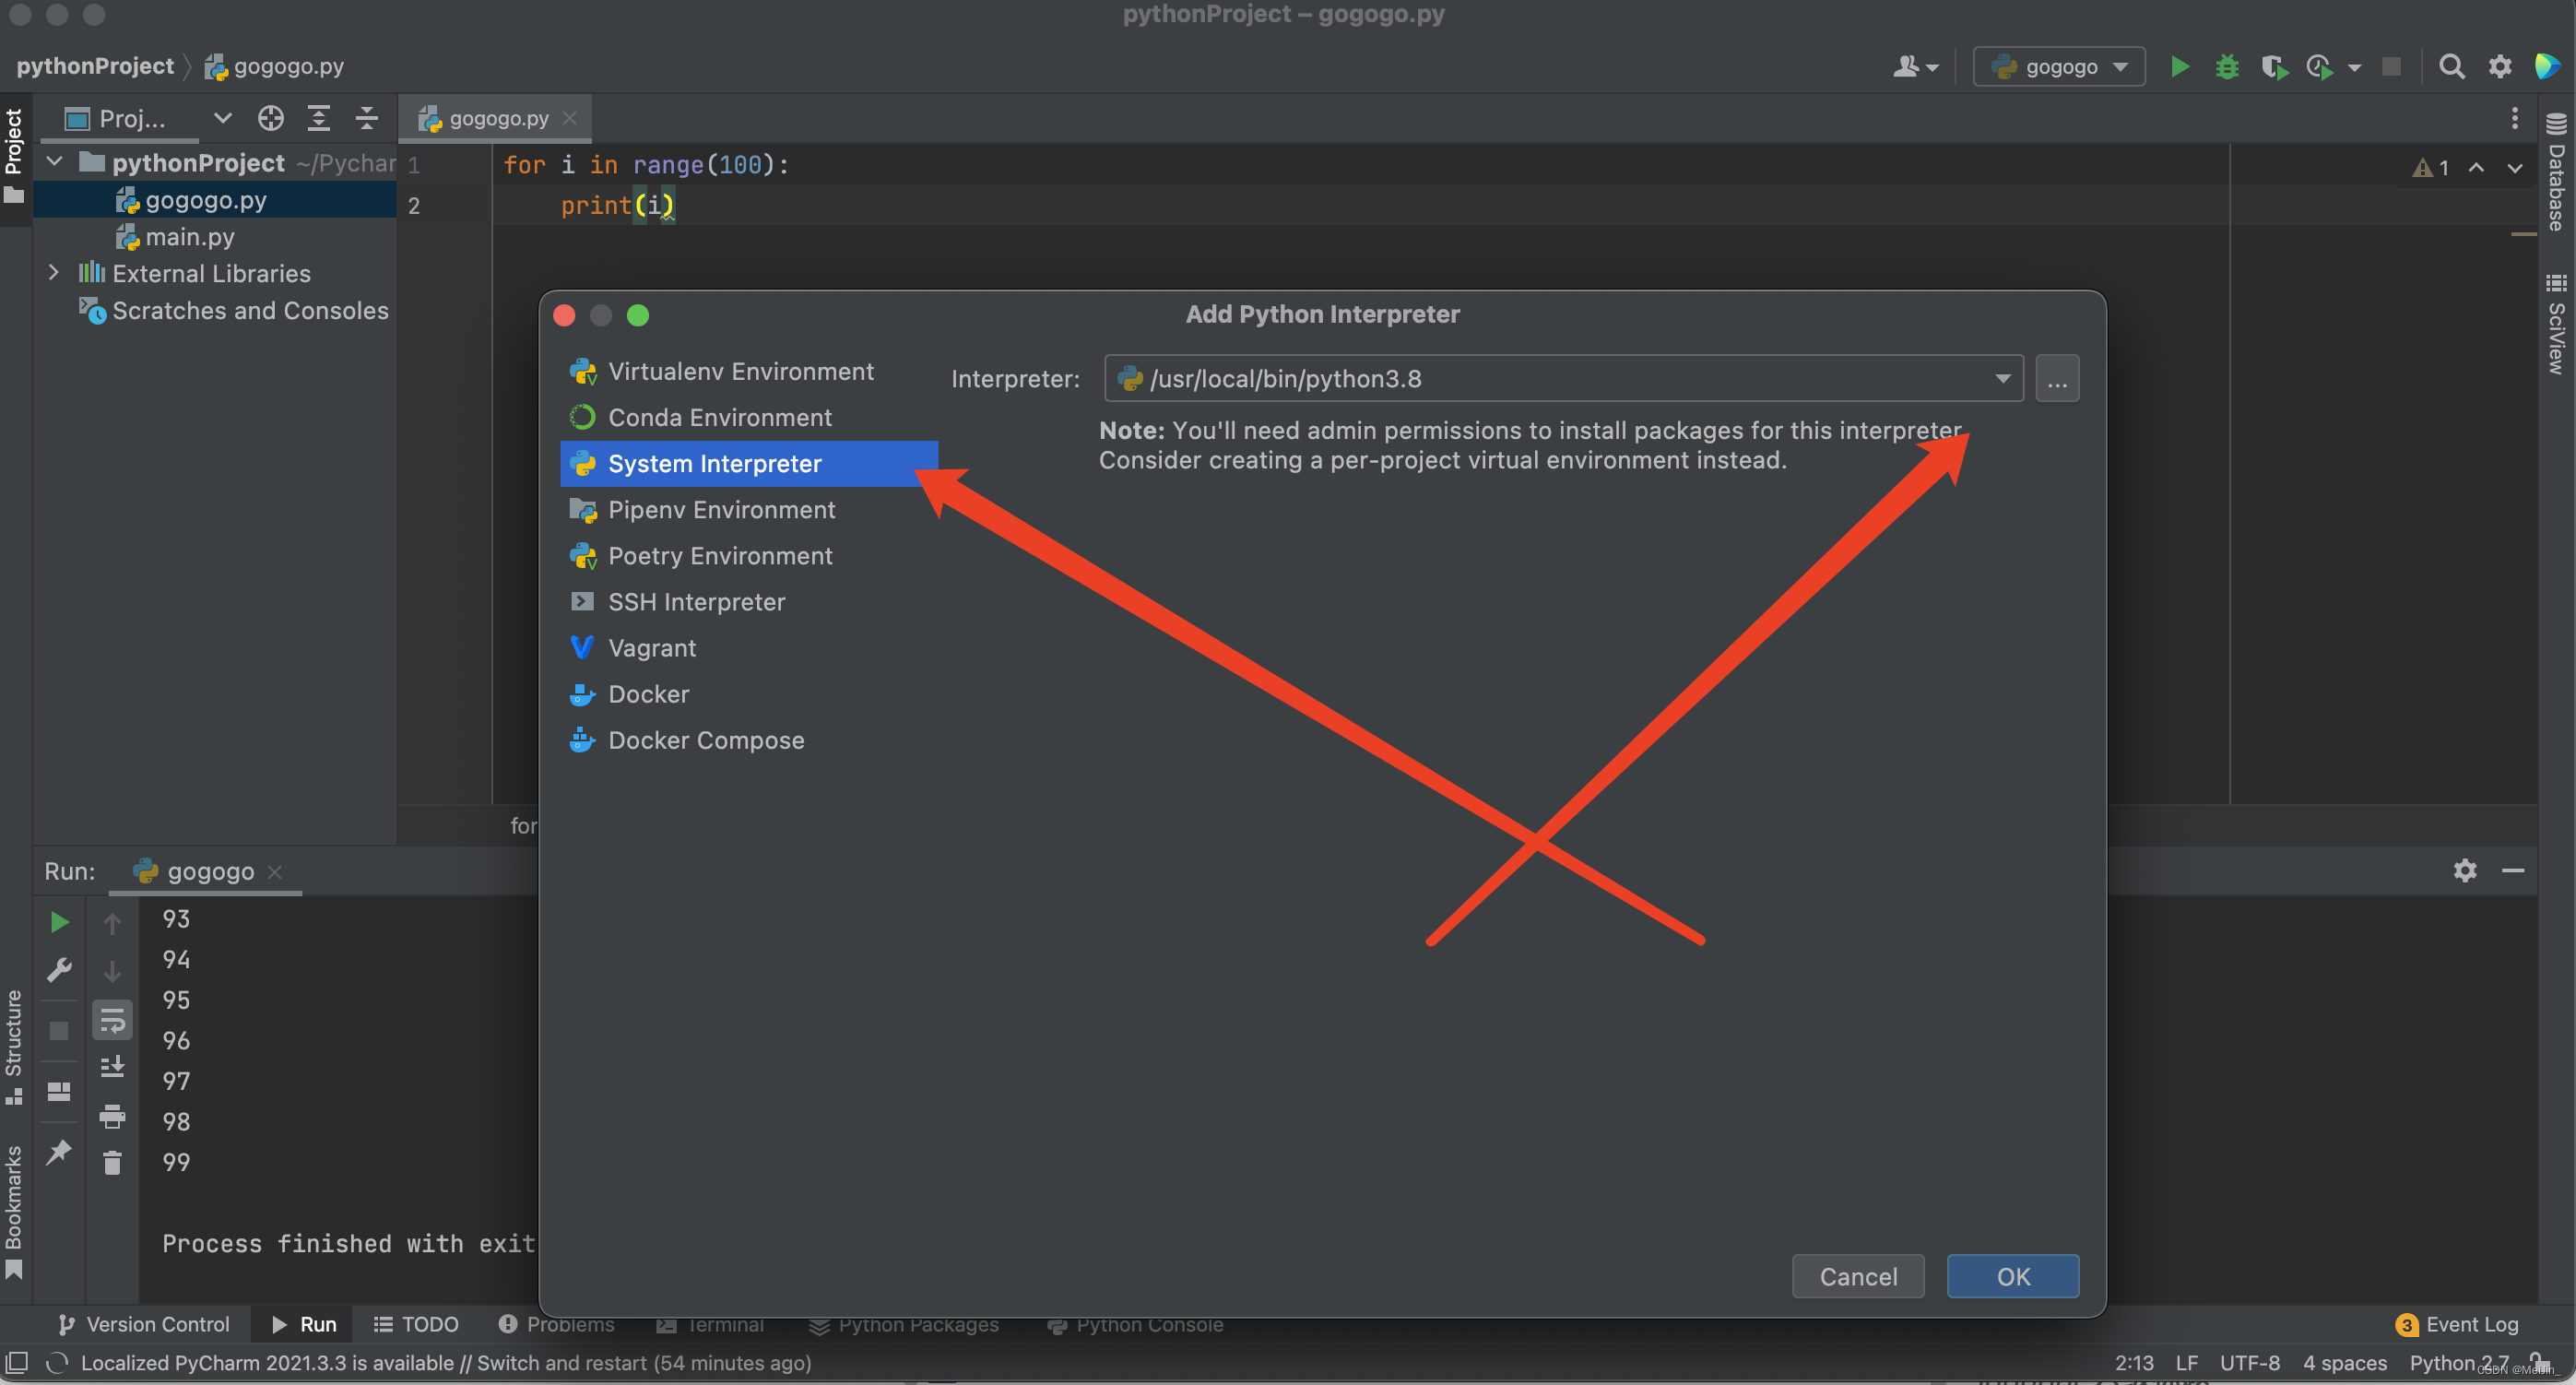Expand External Libraries node
Image resolution: width=2576 pixels, height=1385 pixels.
point(54,272)
